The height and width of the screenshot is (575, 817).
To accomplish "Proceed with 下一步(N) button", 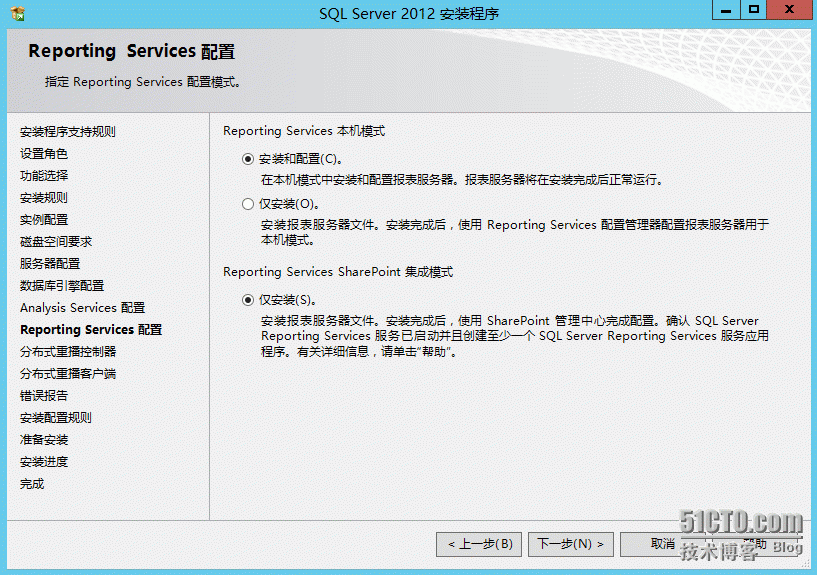I will [571, 544].
